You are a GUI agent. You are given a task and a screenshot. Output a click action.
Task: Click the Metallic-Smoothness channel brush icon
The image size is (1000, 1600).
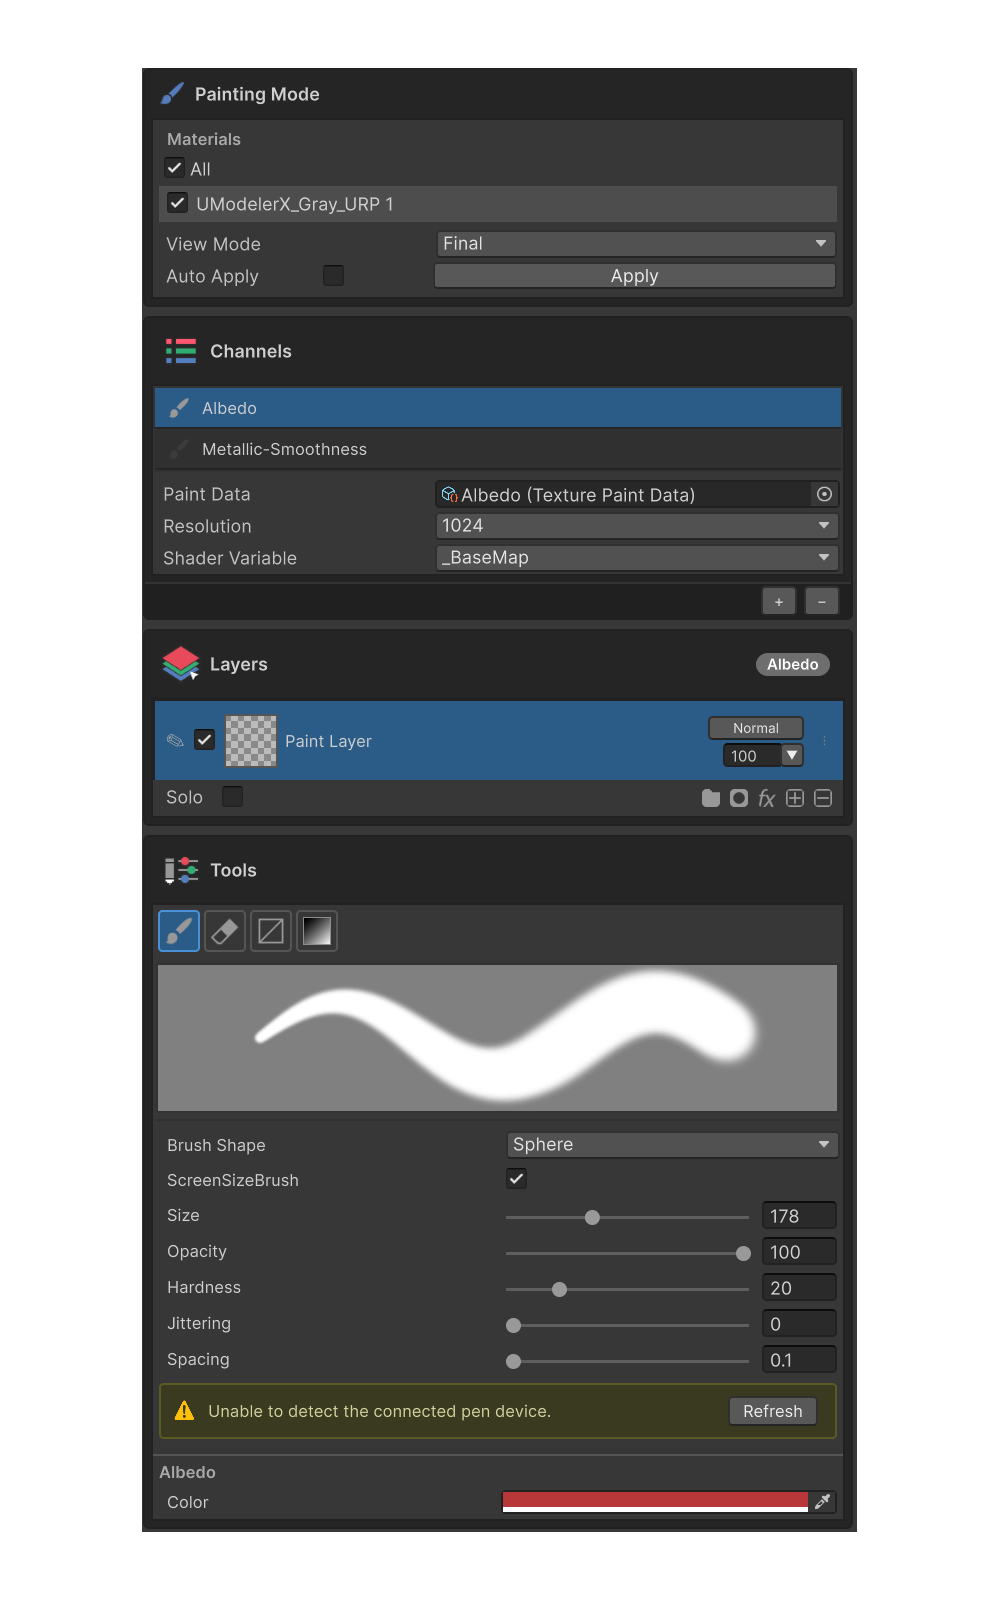click(179, 449)
